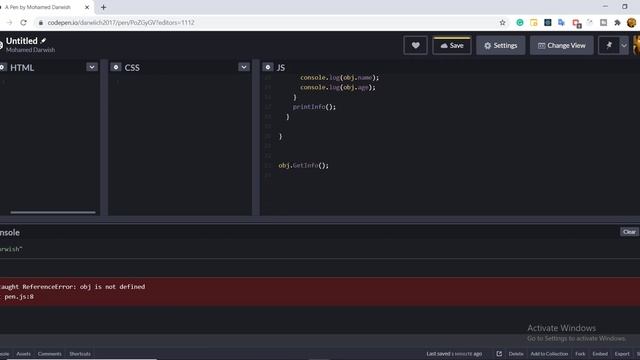The image size is (640, 360).
Task: Go forward with the browser arrow
Action: [x=9, y=23]
